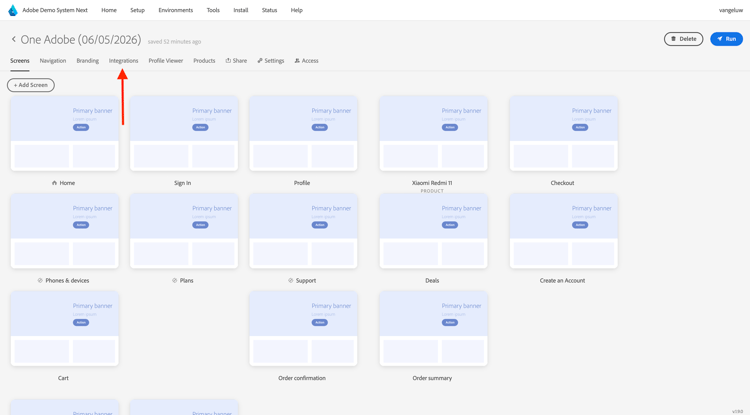The width and height of the screenshot is (750, 415).
Task: Click the Deals label text
Action: click(432, 281)
